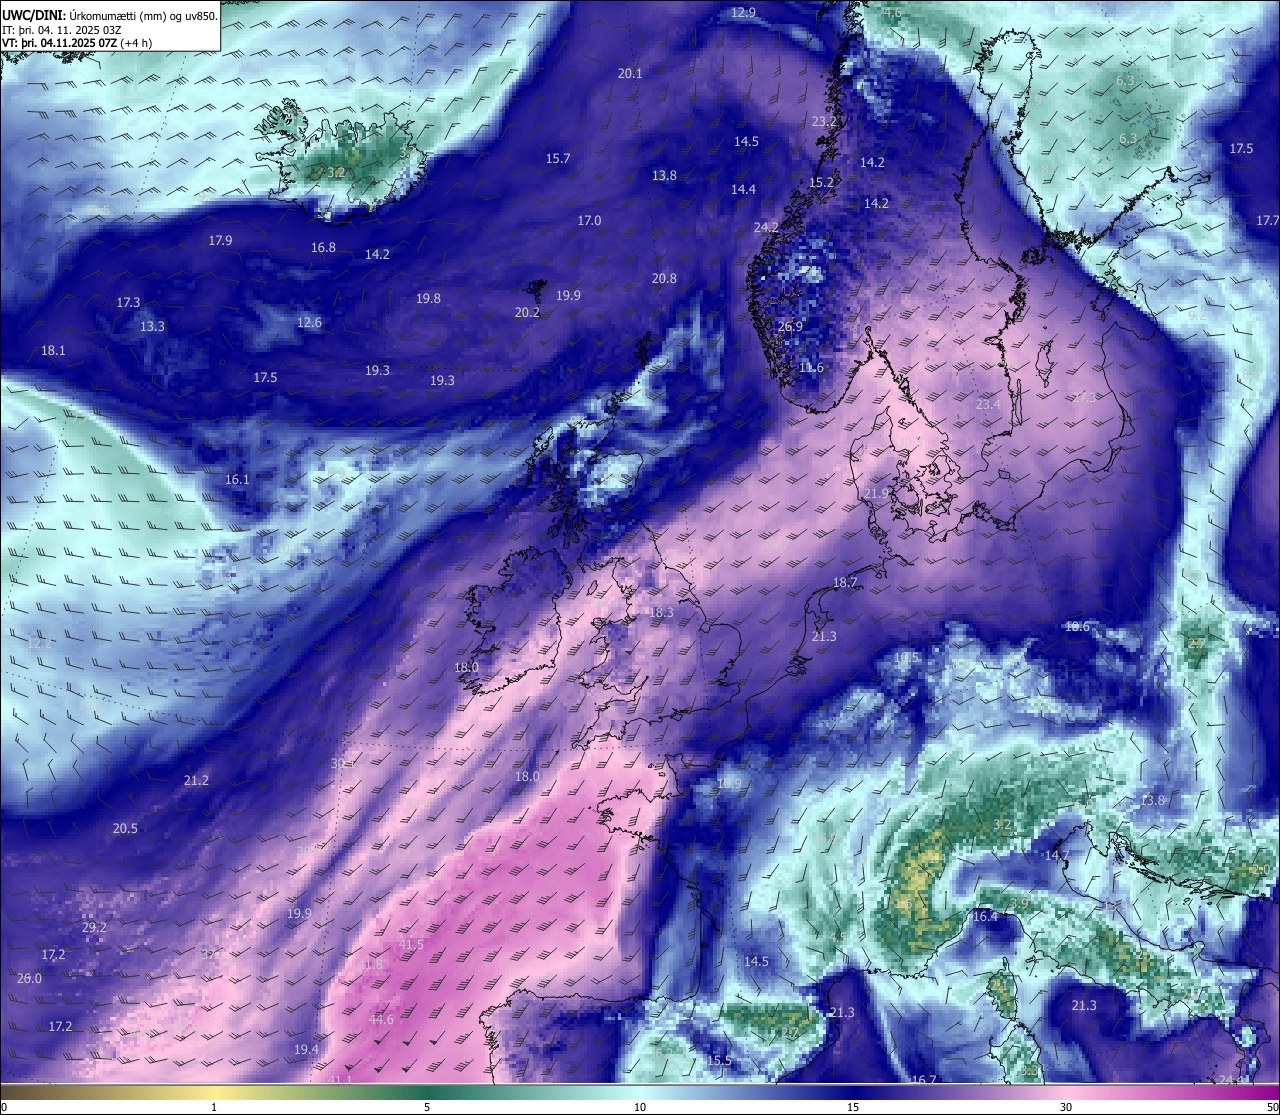Click the value 17.7 at the right edge

[1267, 220]
